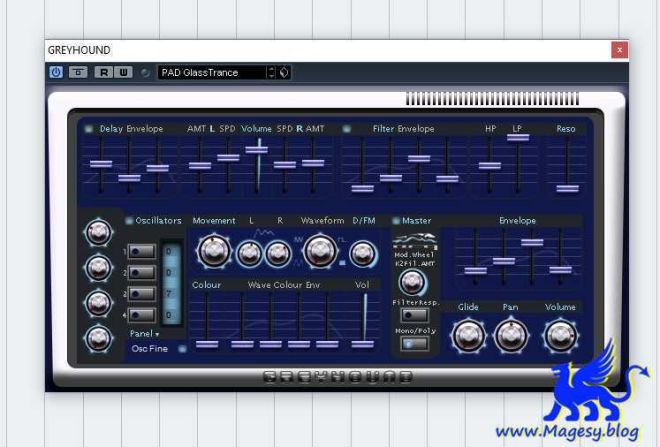Toggle the FilterResp. switch
The height and width of the screenshot is (447, 660).
pyautogui.click(x=415, y=315)
